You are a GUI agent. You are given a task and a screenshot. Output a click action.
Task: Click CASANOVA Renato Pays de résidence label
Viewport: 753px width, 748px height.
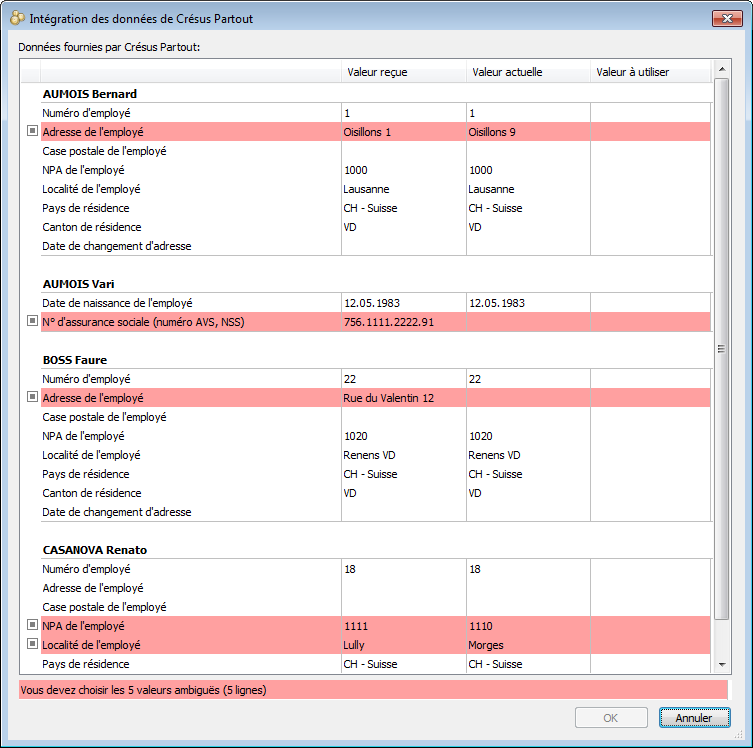[85, 664]
